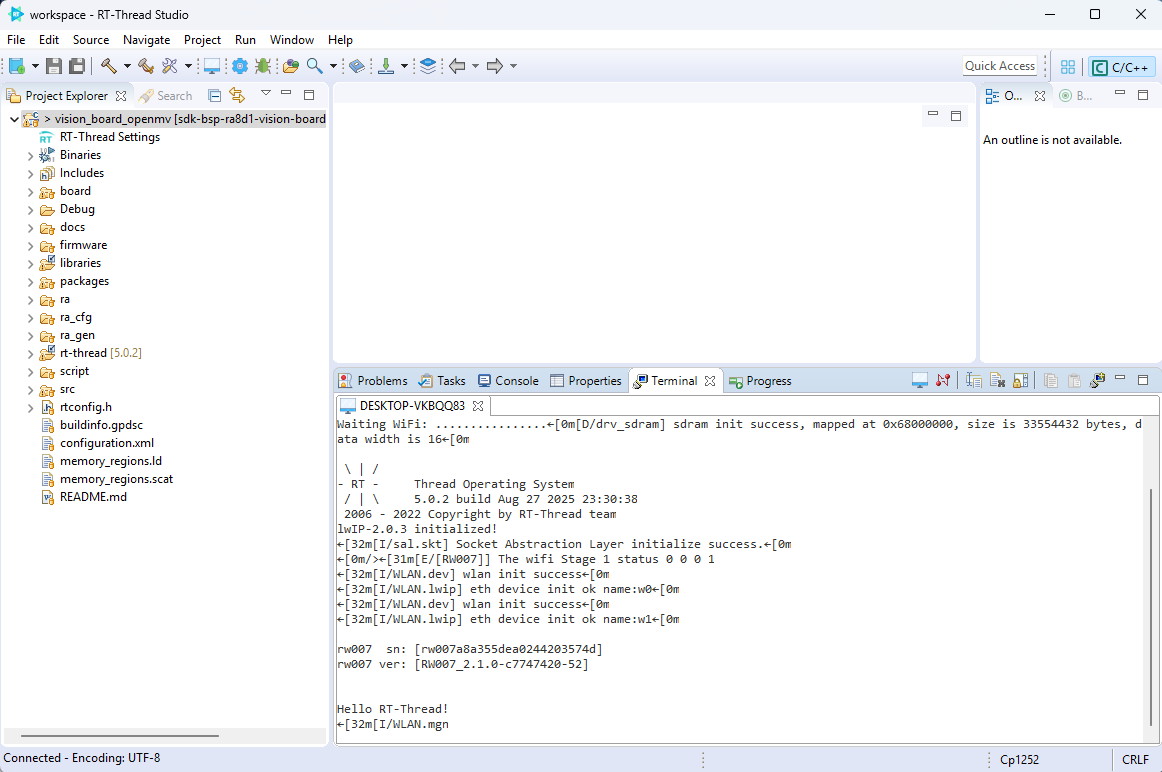The height and width of the screenshot is (772, 1162).
Task: Toggle Scroll Lock in Terminal toolbar
Action: 1020,381
